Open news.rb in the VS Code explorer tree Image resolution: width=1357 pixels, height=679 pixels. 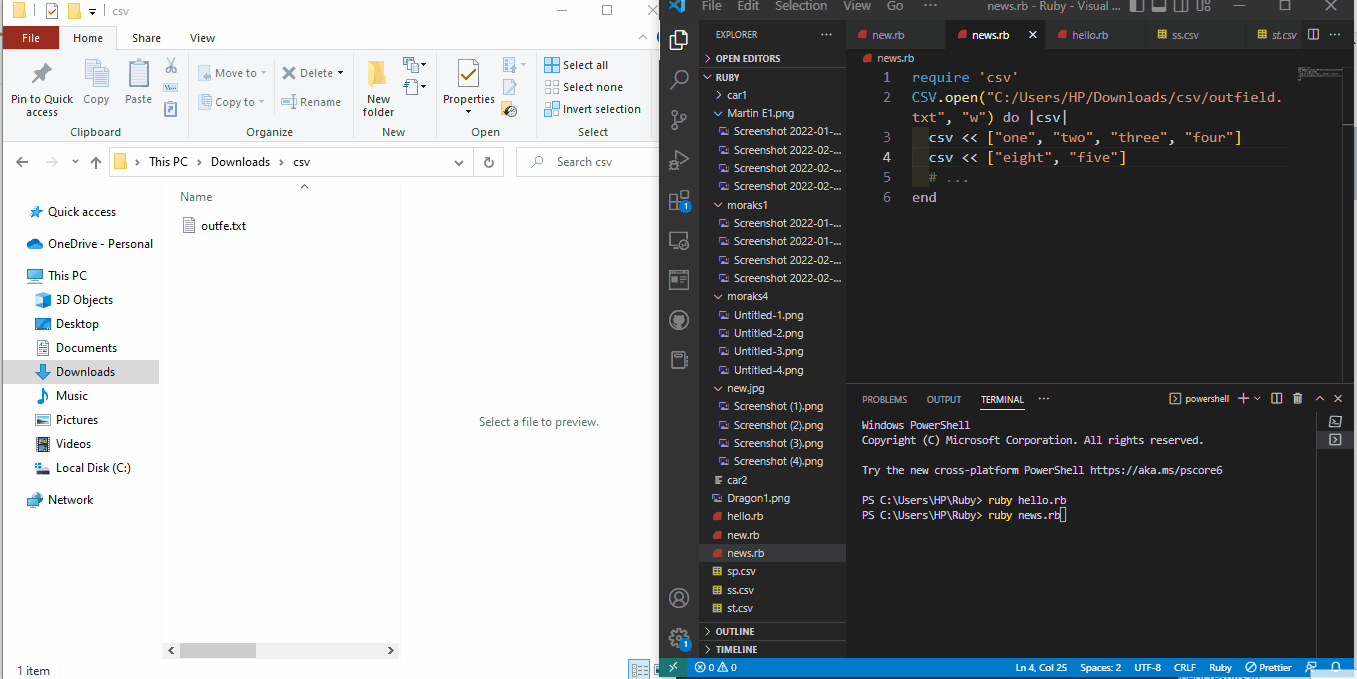coord(772,553)
